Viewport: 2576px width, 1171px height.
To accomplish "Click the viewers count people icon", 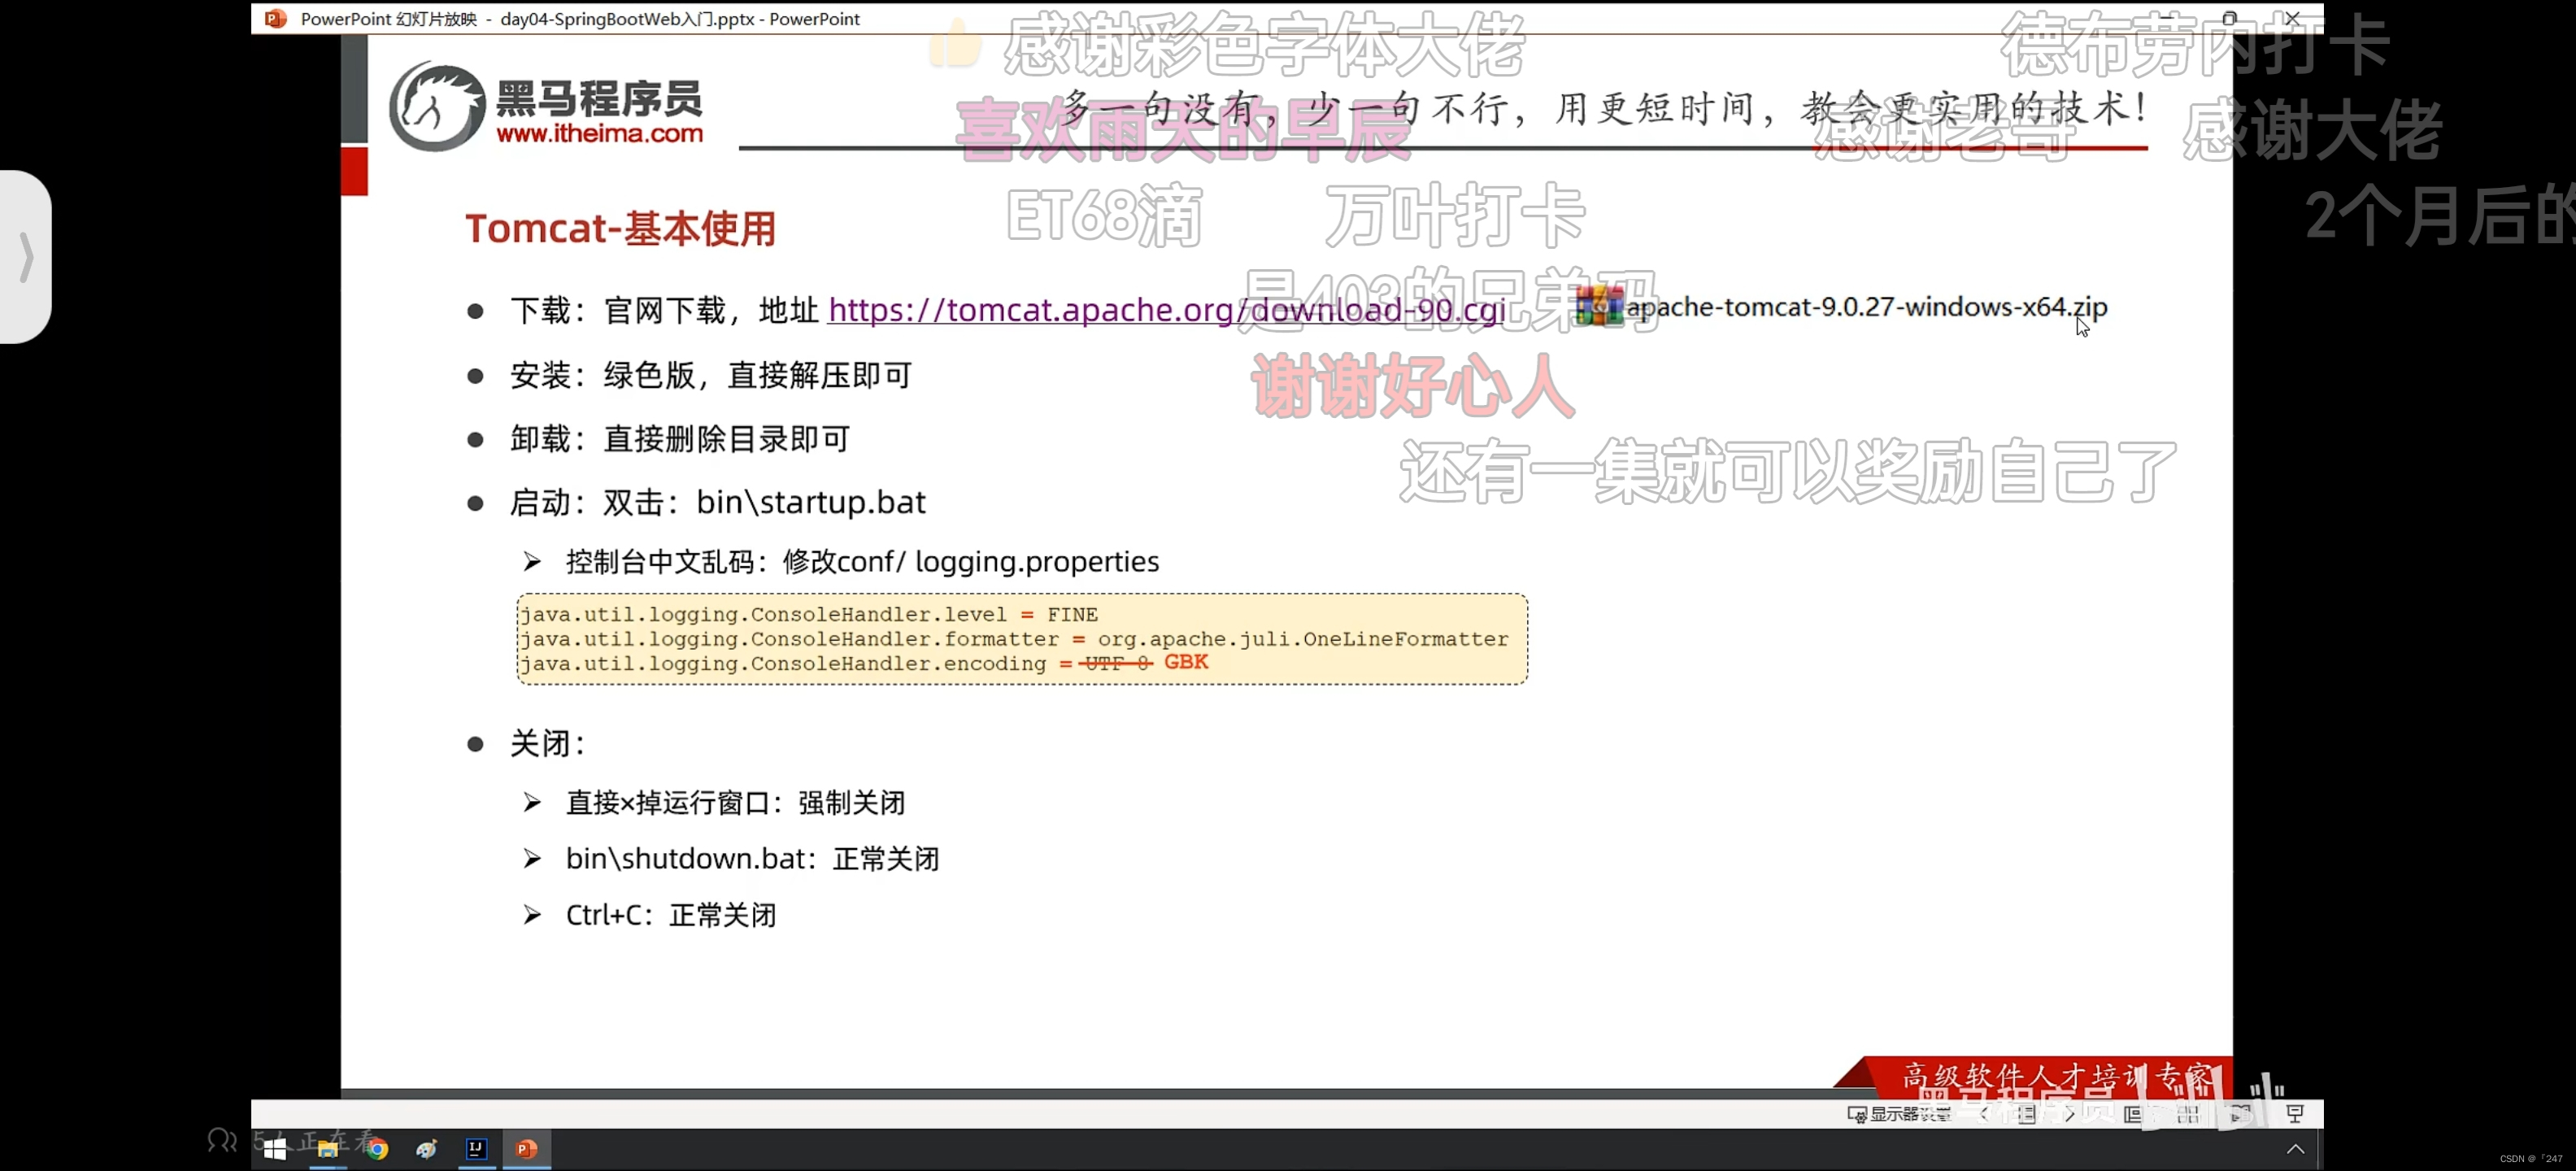I will click(x=222, y=1140).
